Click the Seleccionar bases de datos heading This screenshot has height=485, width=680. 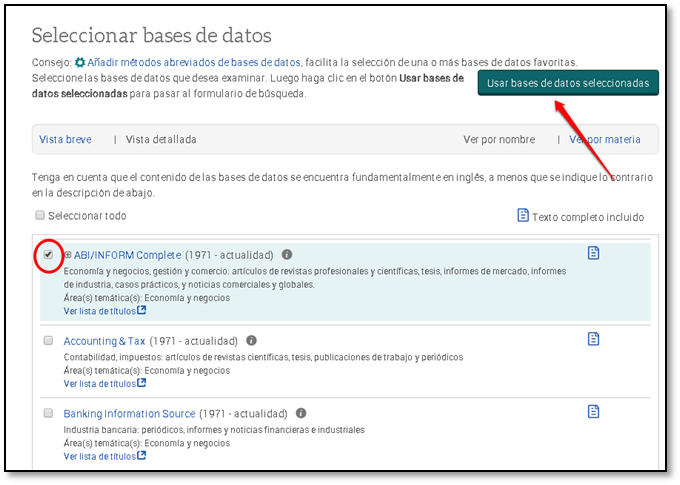point(151,36)
